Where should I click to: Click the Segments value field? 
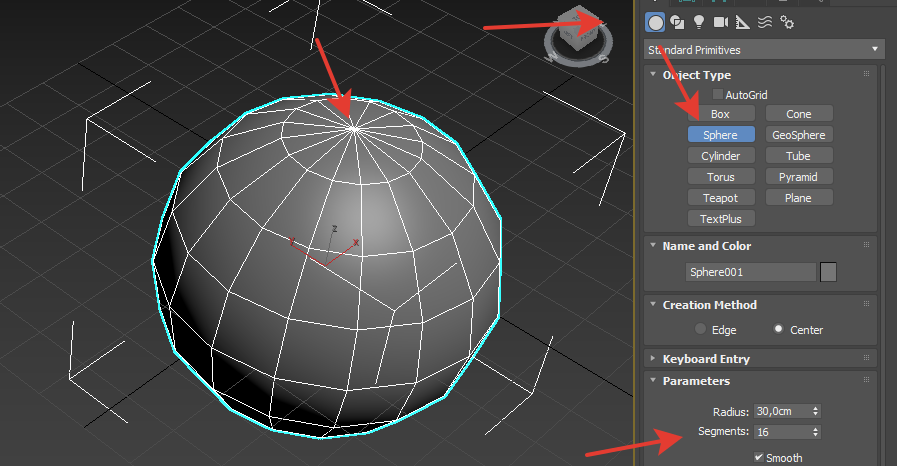click(782, 432)
